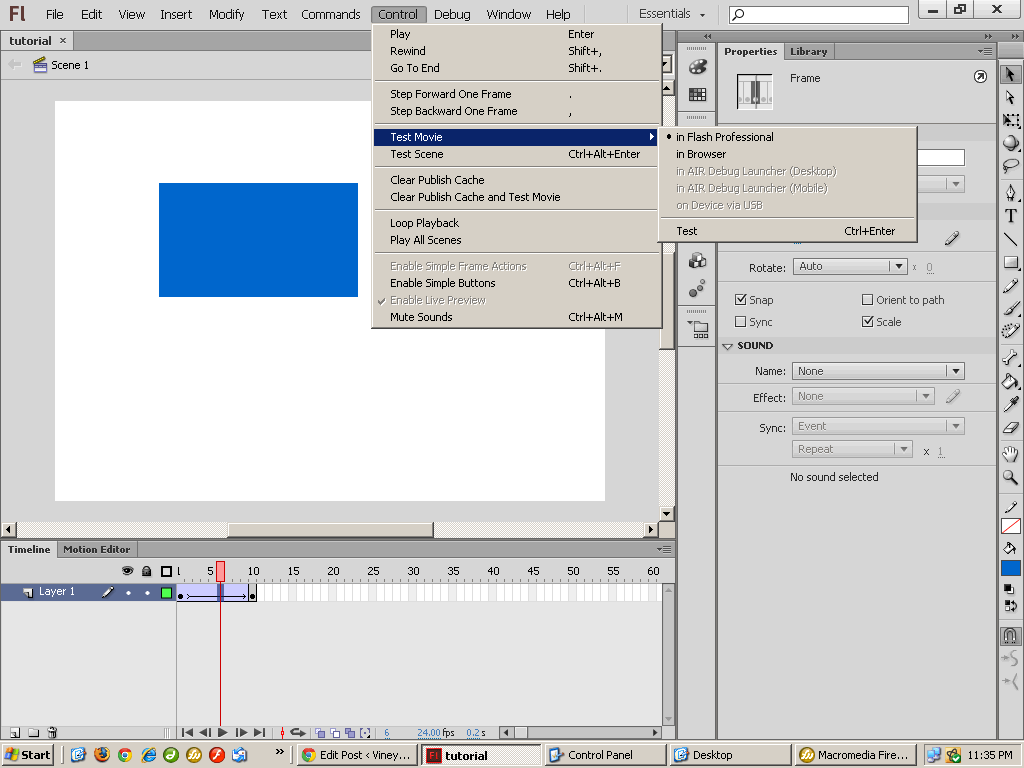Select the Free Transform tool

[x=1010, y=120]
